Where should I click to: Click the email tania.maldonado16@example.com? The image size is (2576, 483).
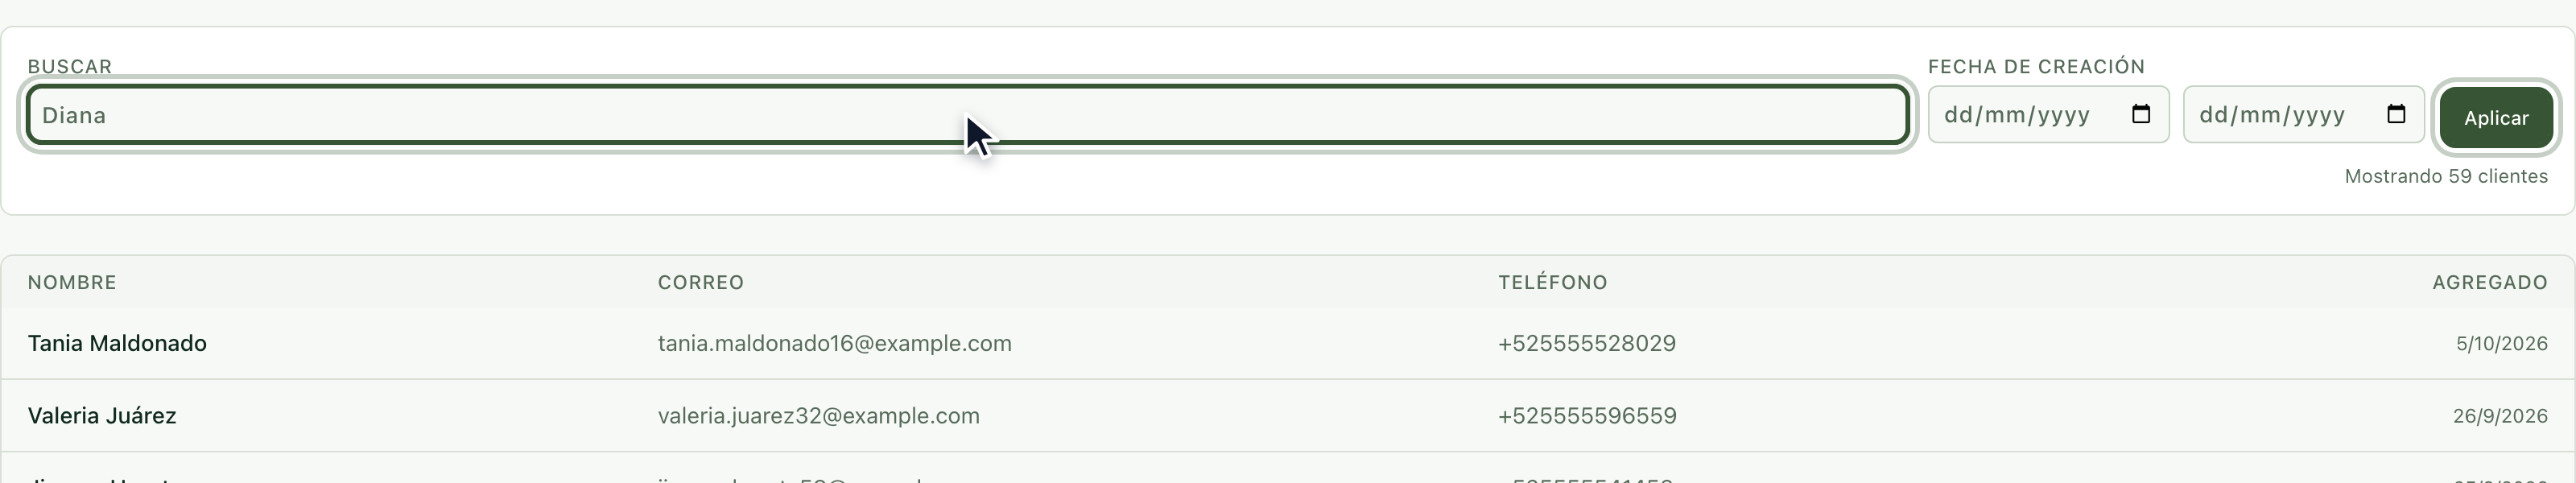click(835, 344)
